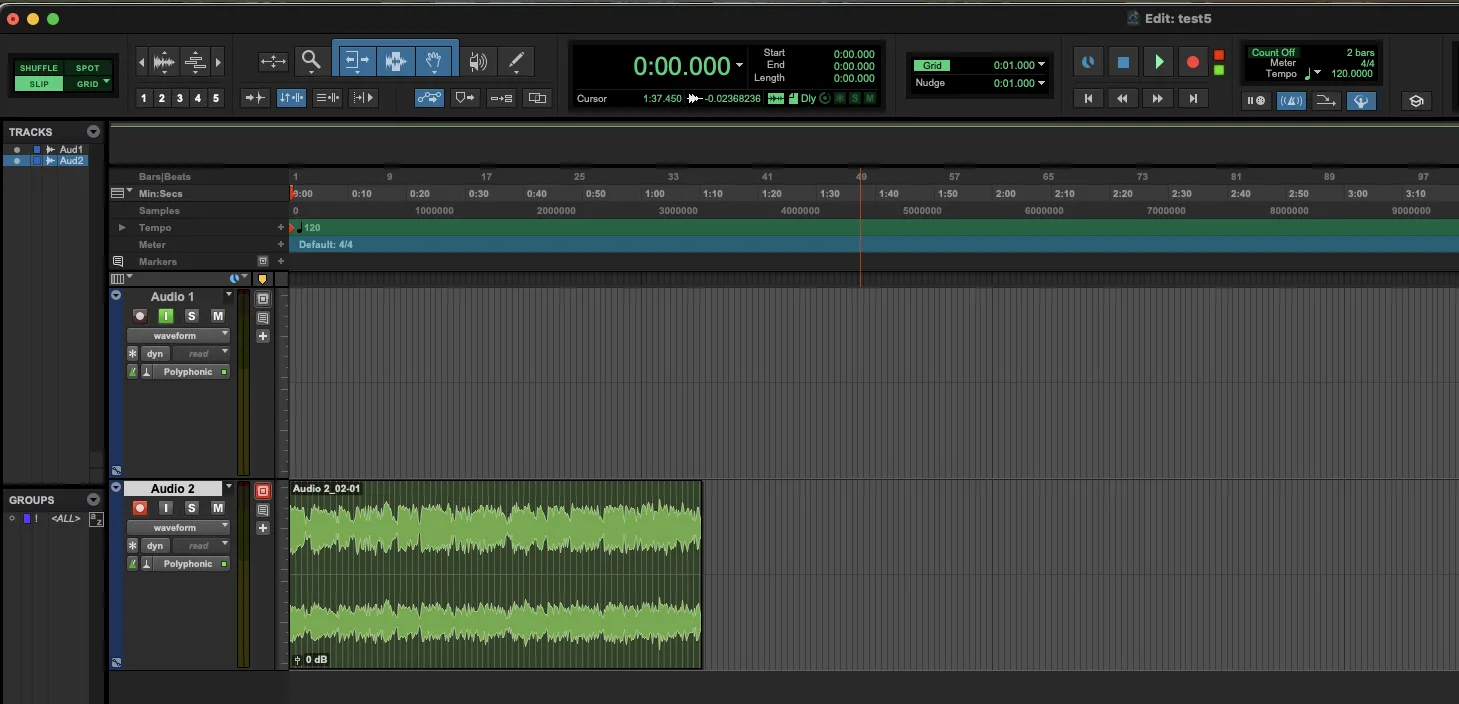Select the Selector waveform tool

396,61
